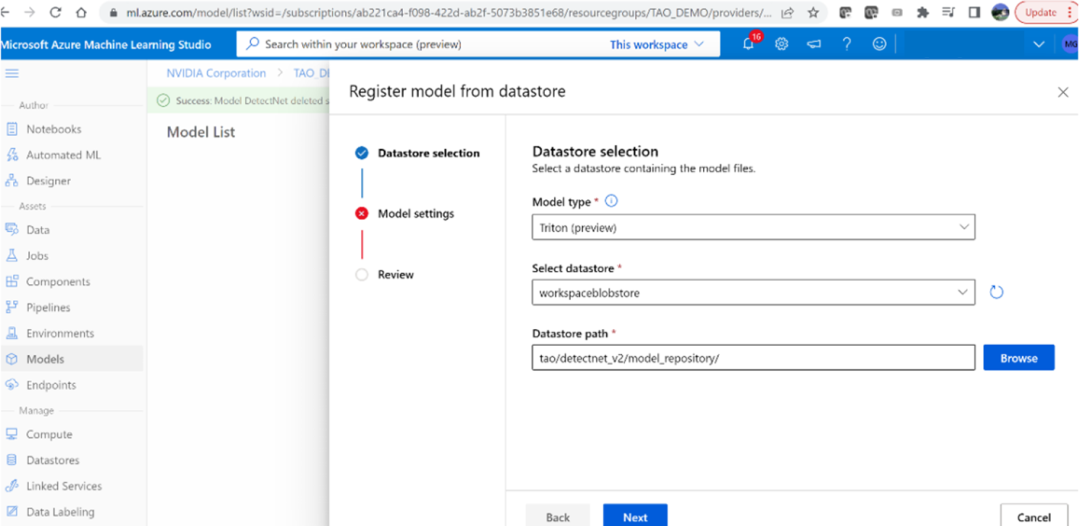
Task: Expand the account directory chevron
Action: (1039, 44)
